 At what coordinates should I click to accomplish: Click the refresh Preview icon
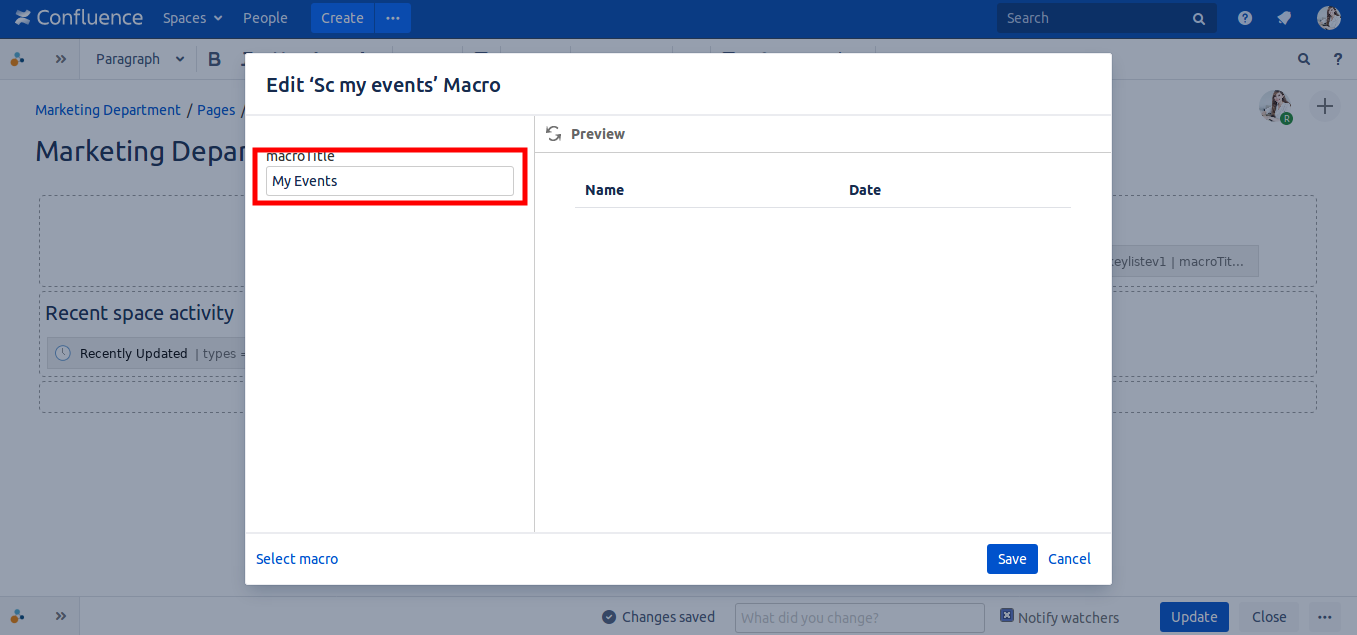pos(553,134)
